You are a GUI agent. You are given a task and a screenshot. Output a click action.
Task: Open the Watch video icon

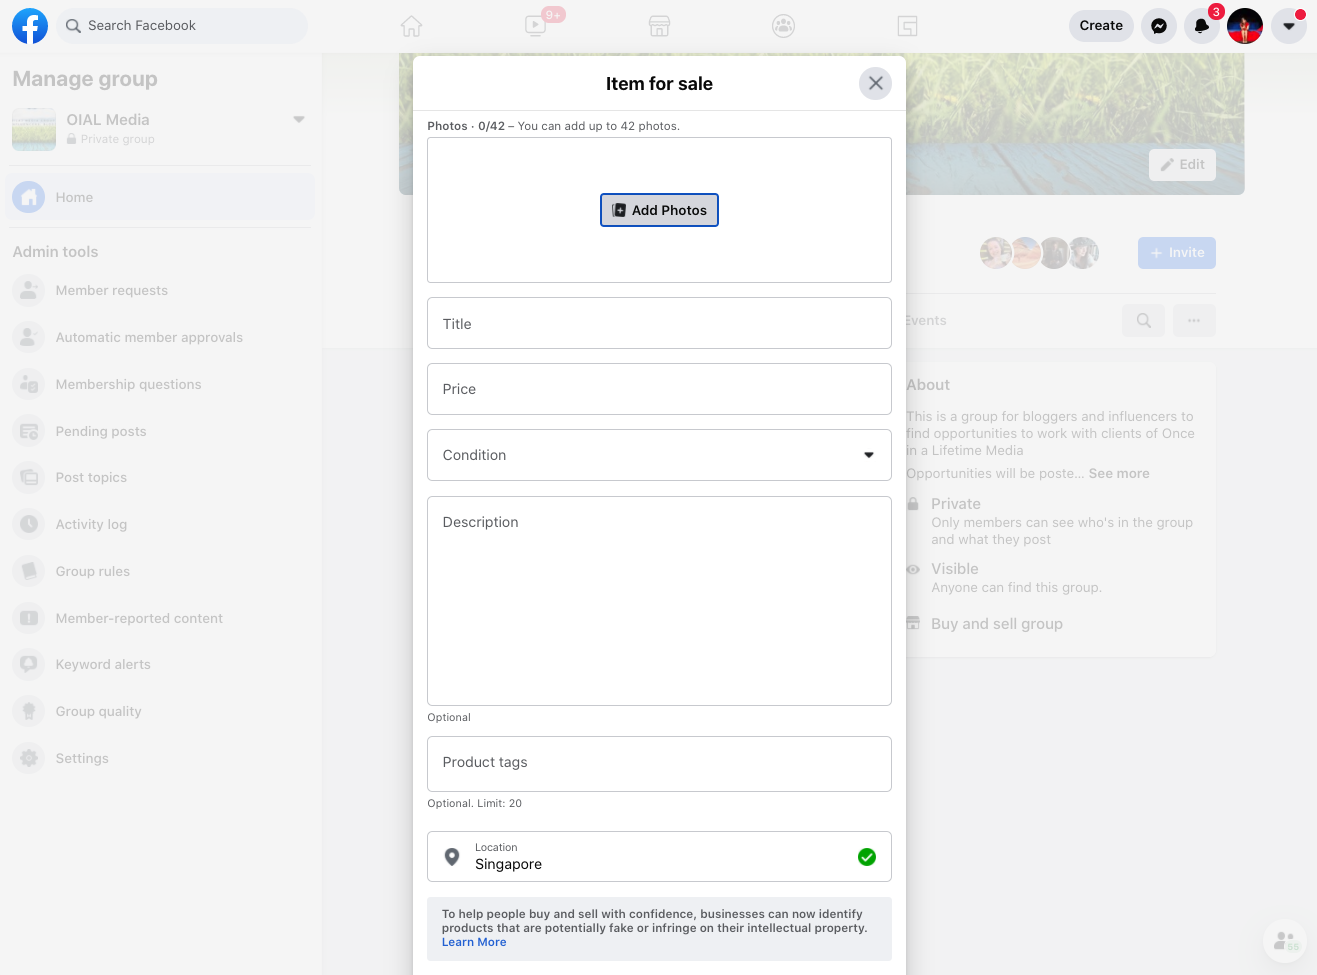pos(536,26)
